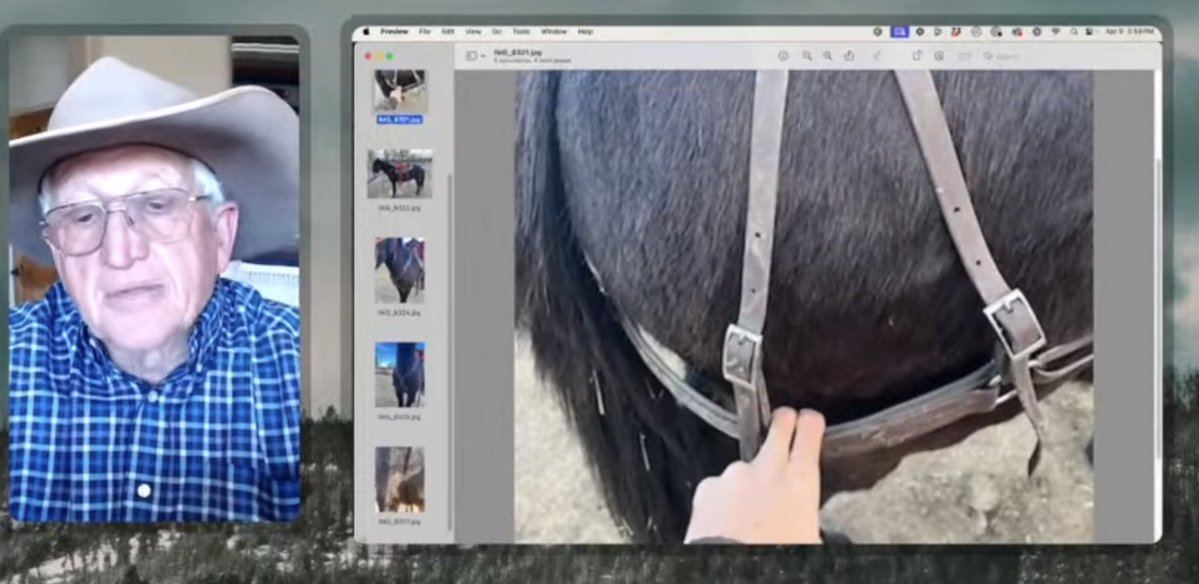
Task: Click the blue highlighted screen-sharing menu bar icon
Action: pyautogui.click(x=900, y=31)
